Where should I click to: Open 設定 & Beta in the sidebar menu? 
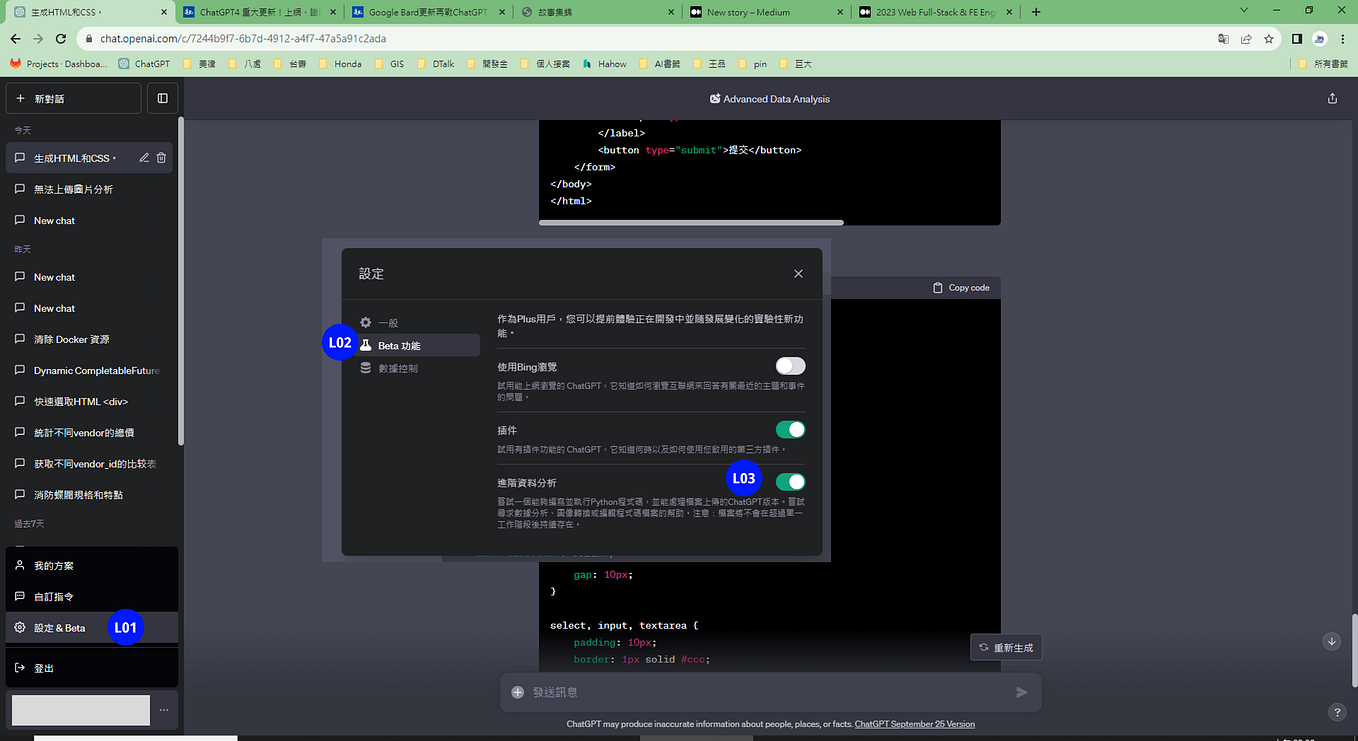click(92, 628)
